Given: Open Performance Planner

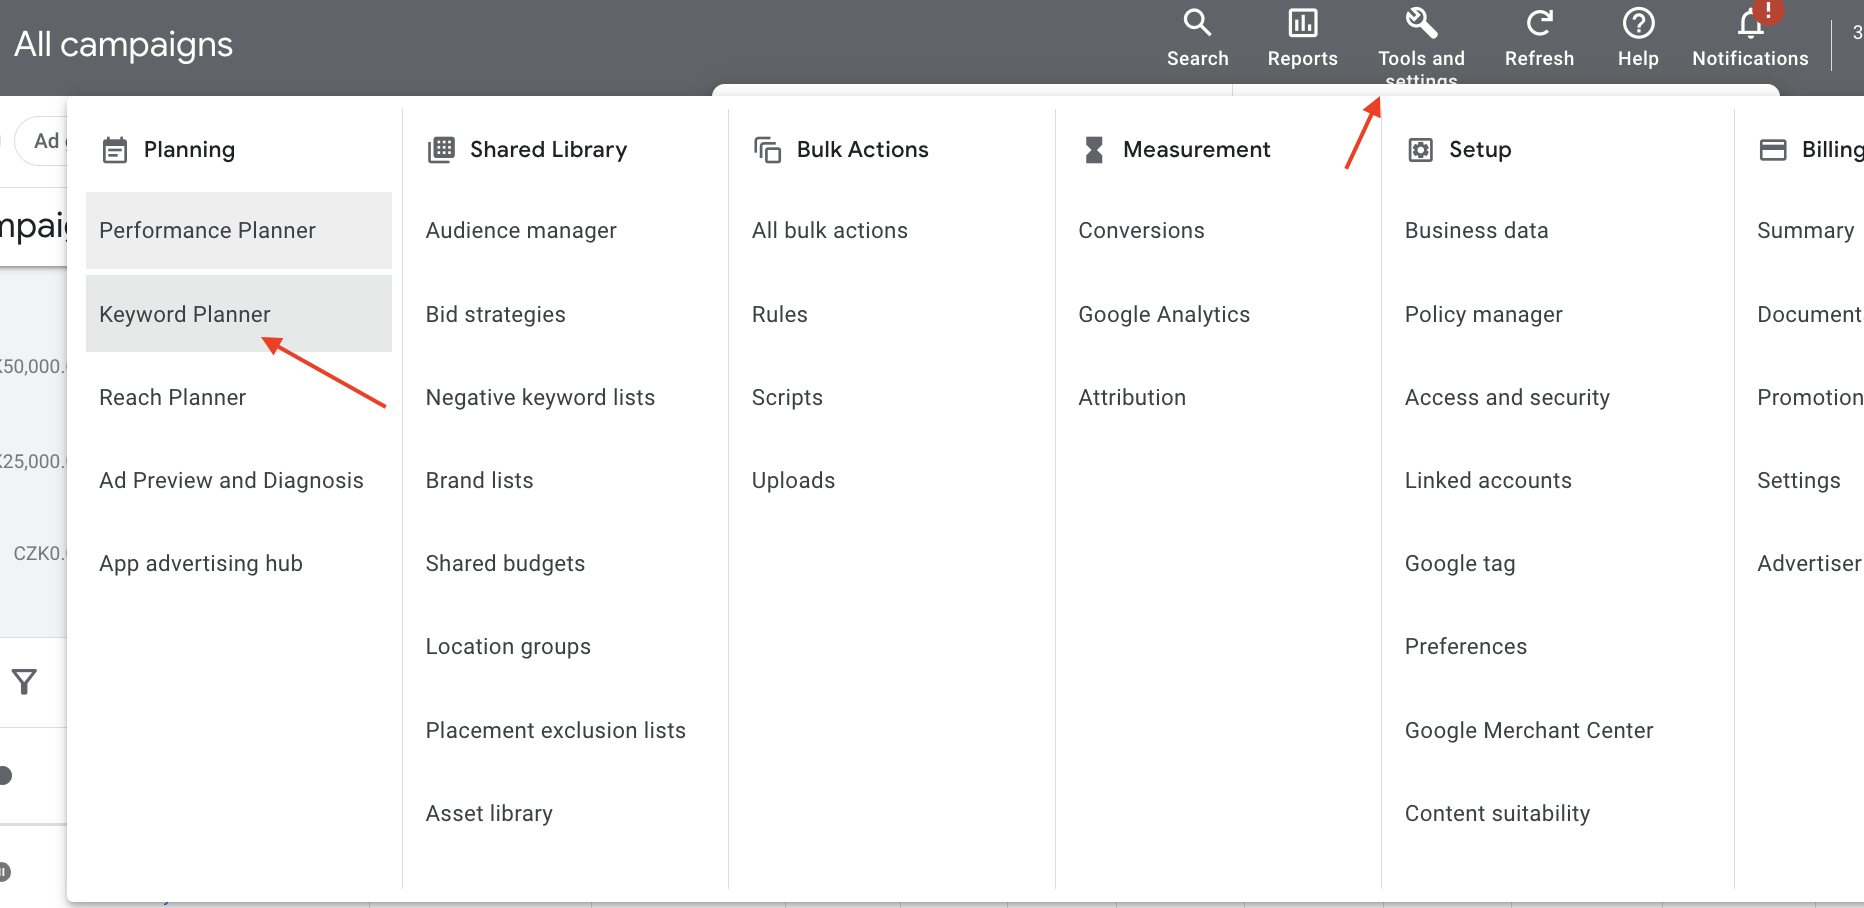Looking at the screenshot, I should coord(239,231).
